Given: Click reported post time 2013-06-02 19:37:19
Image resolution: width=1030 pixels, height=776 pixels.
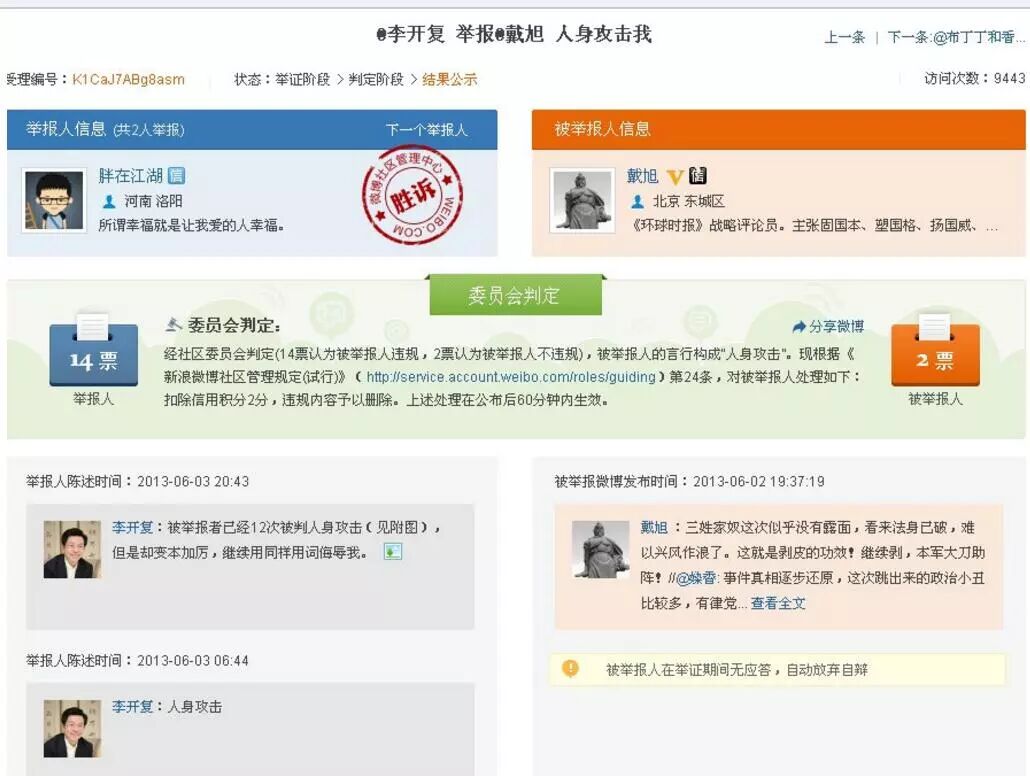Looking at the screenshot, I should (759, 481).
